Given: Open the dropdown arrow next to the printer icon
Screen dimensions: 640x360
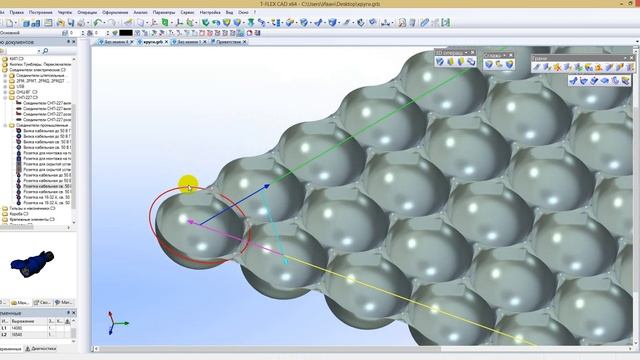Looking at the screenshot, I should click(88, 23).
